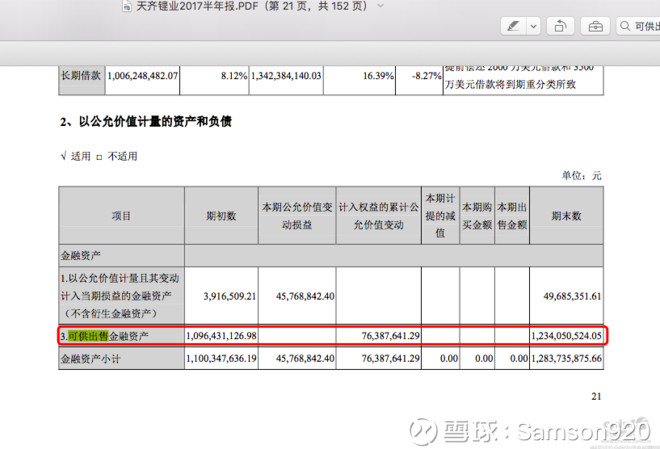Select the markup pen highlight tool
The image size is (660, 449).
(x=513, y=26)
